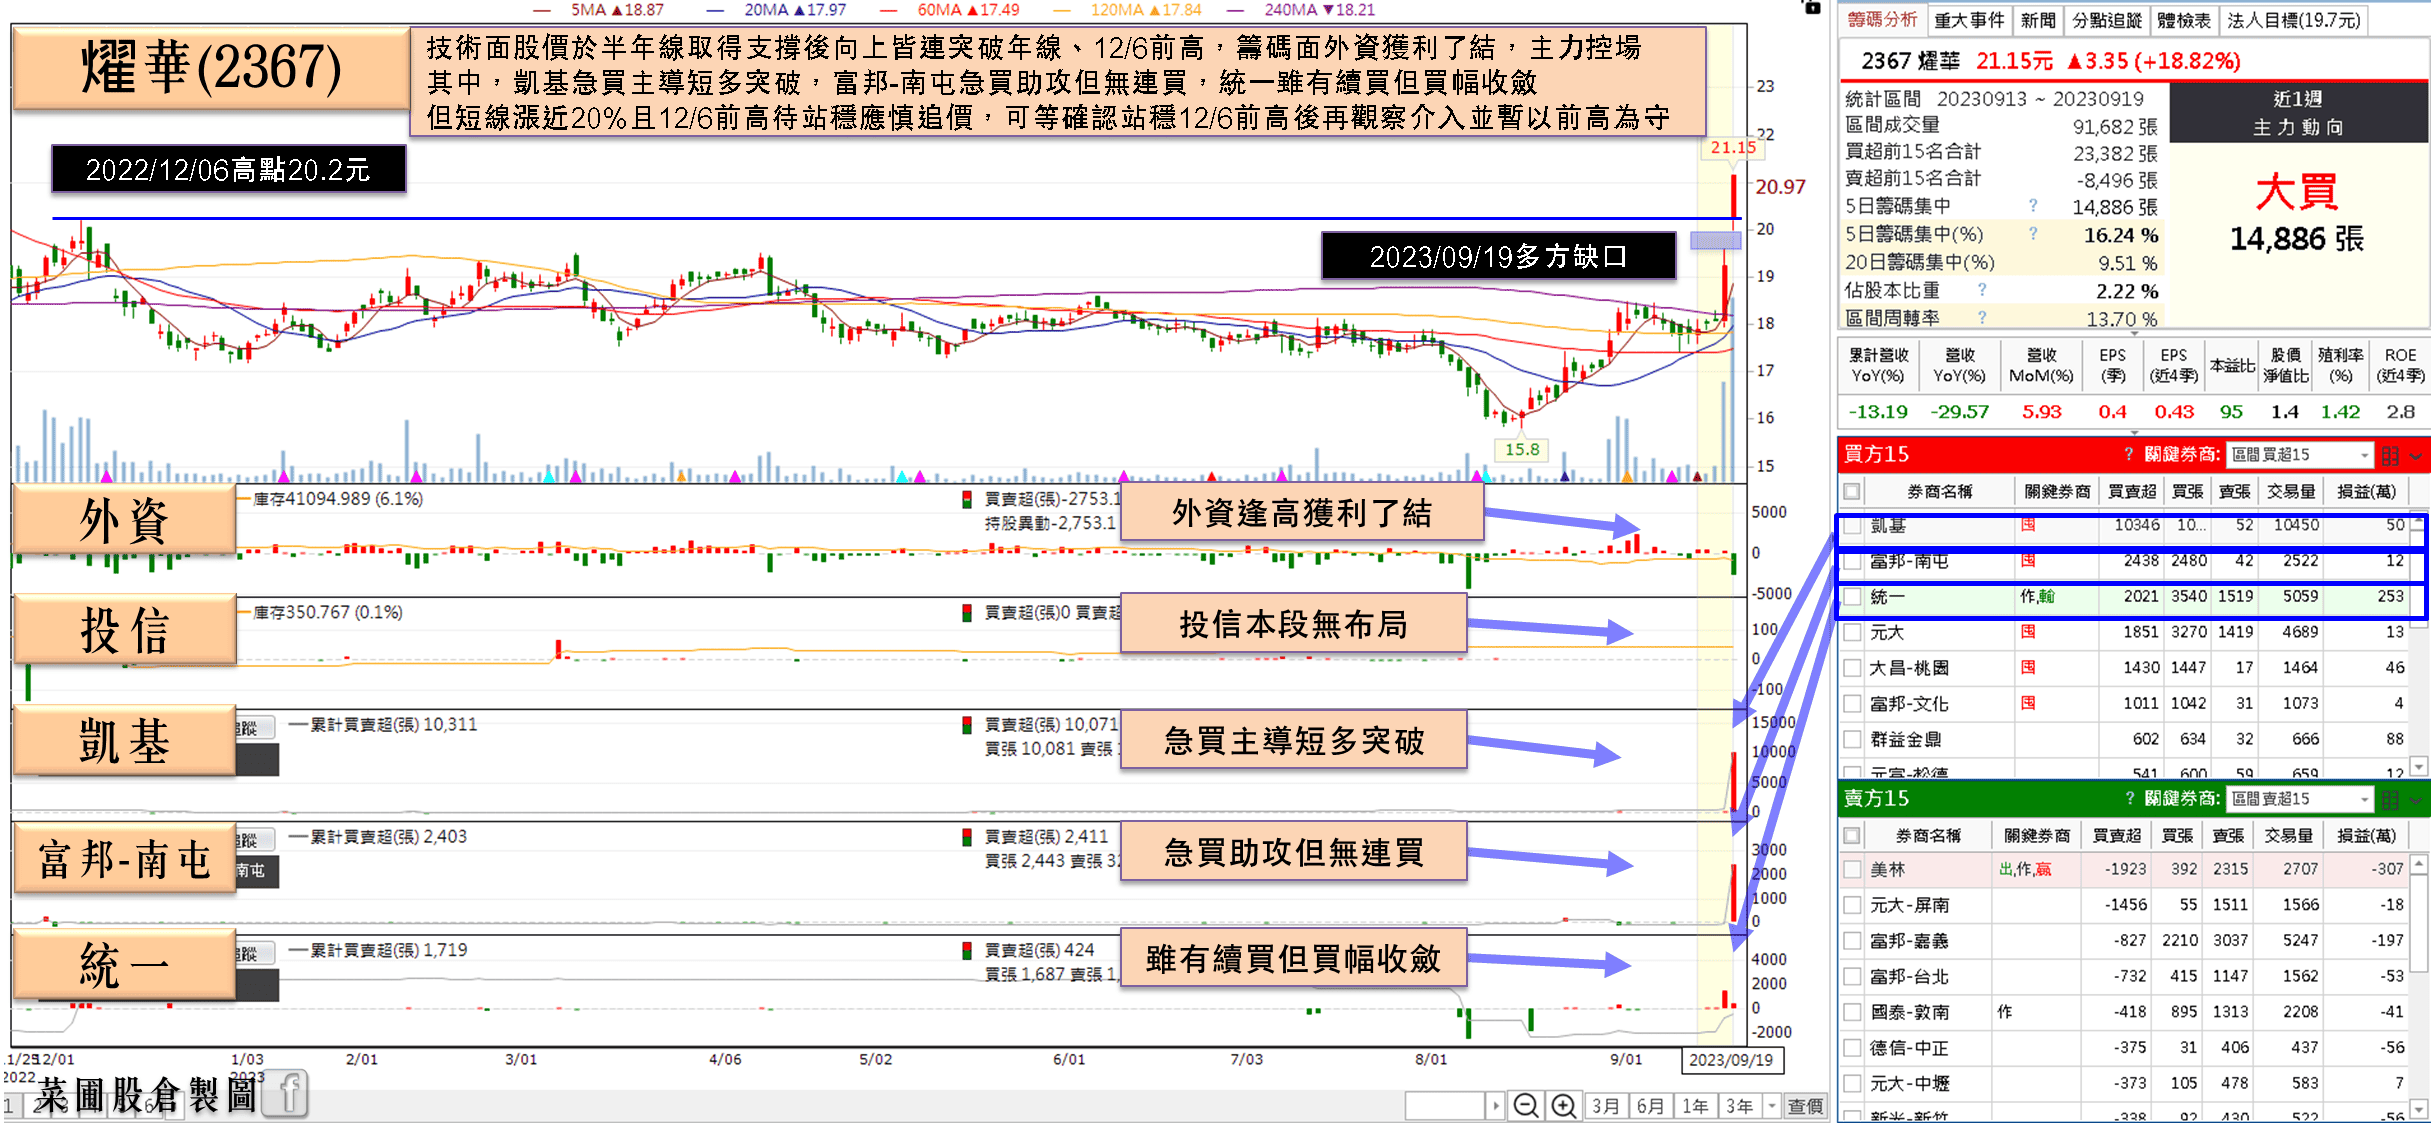Click the 近1週 主力動向 header
The height and width of the screenshot is (1148, 2431).
tap(2298, 113)
